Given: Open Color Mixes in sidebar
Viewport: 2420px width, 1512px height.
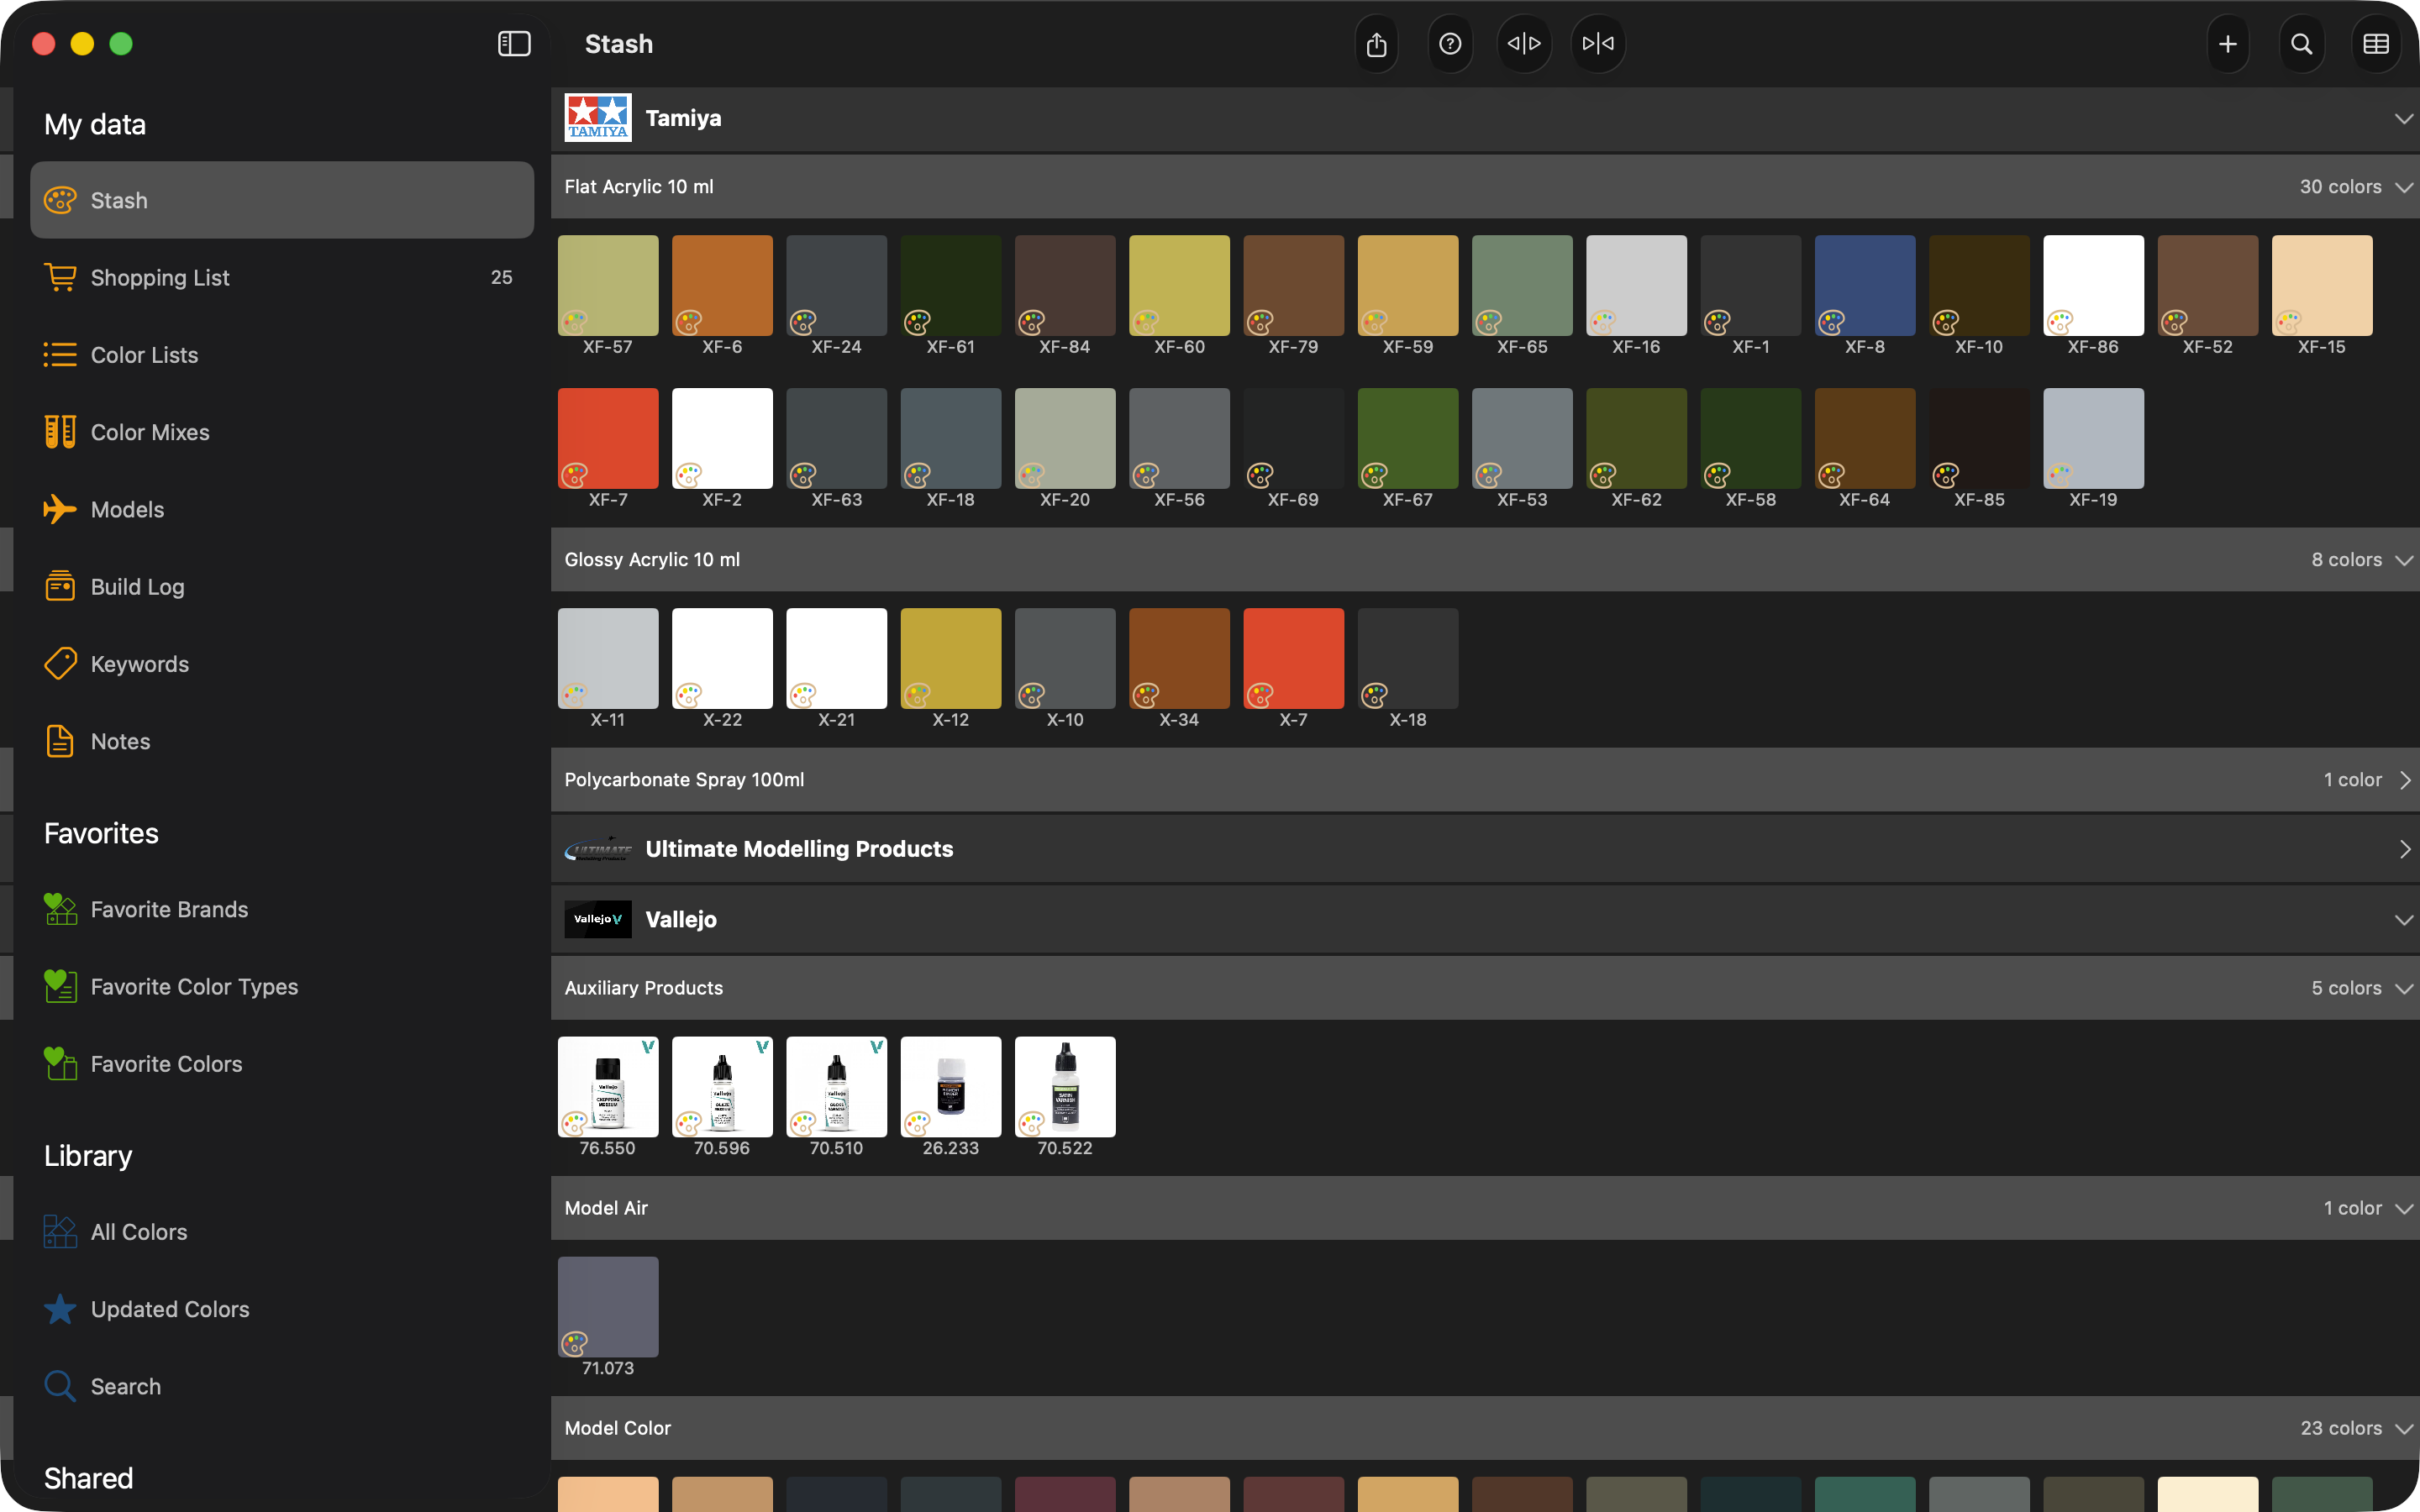Looking at the screenshot, I should point(282,432).
